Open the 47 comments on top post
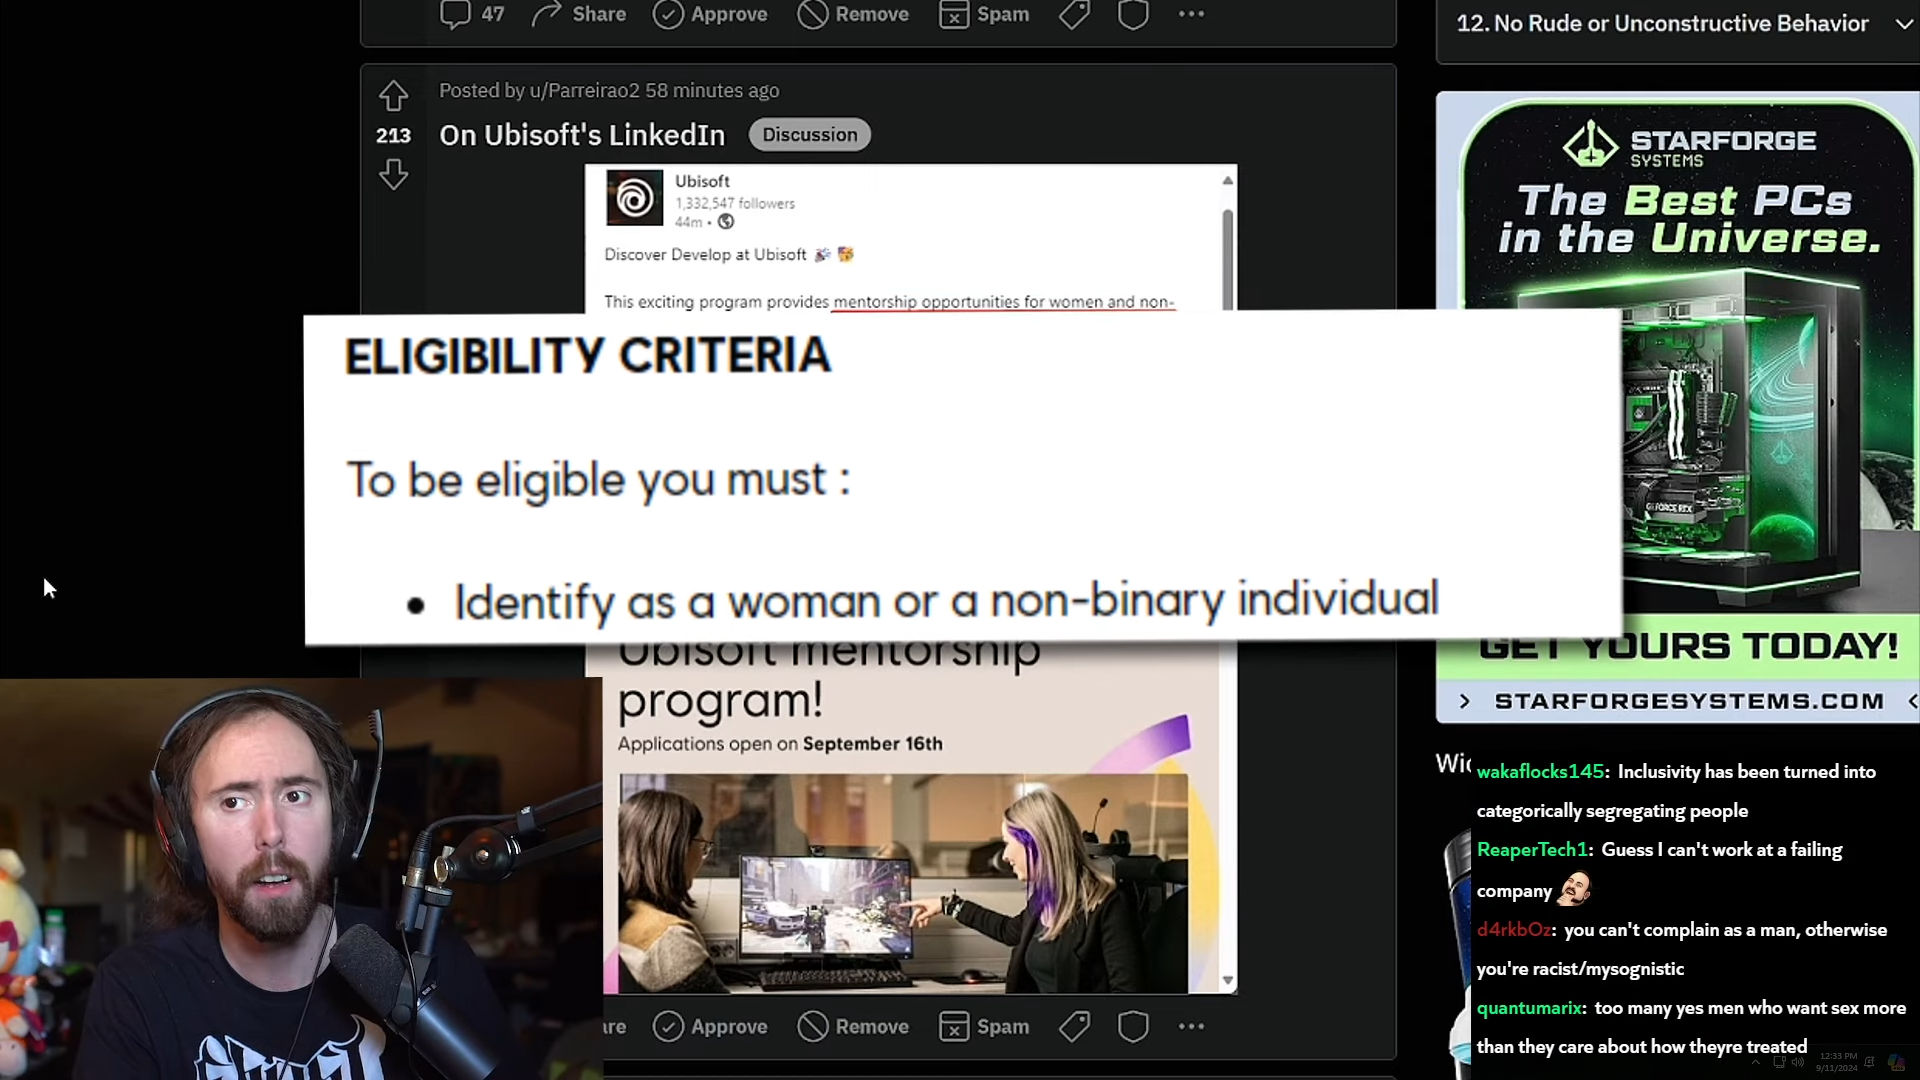The height and width of the screenshot is (1080, 1920). (472, 14)
